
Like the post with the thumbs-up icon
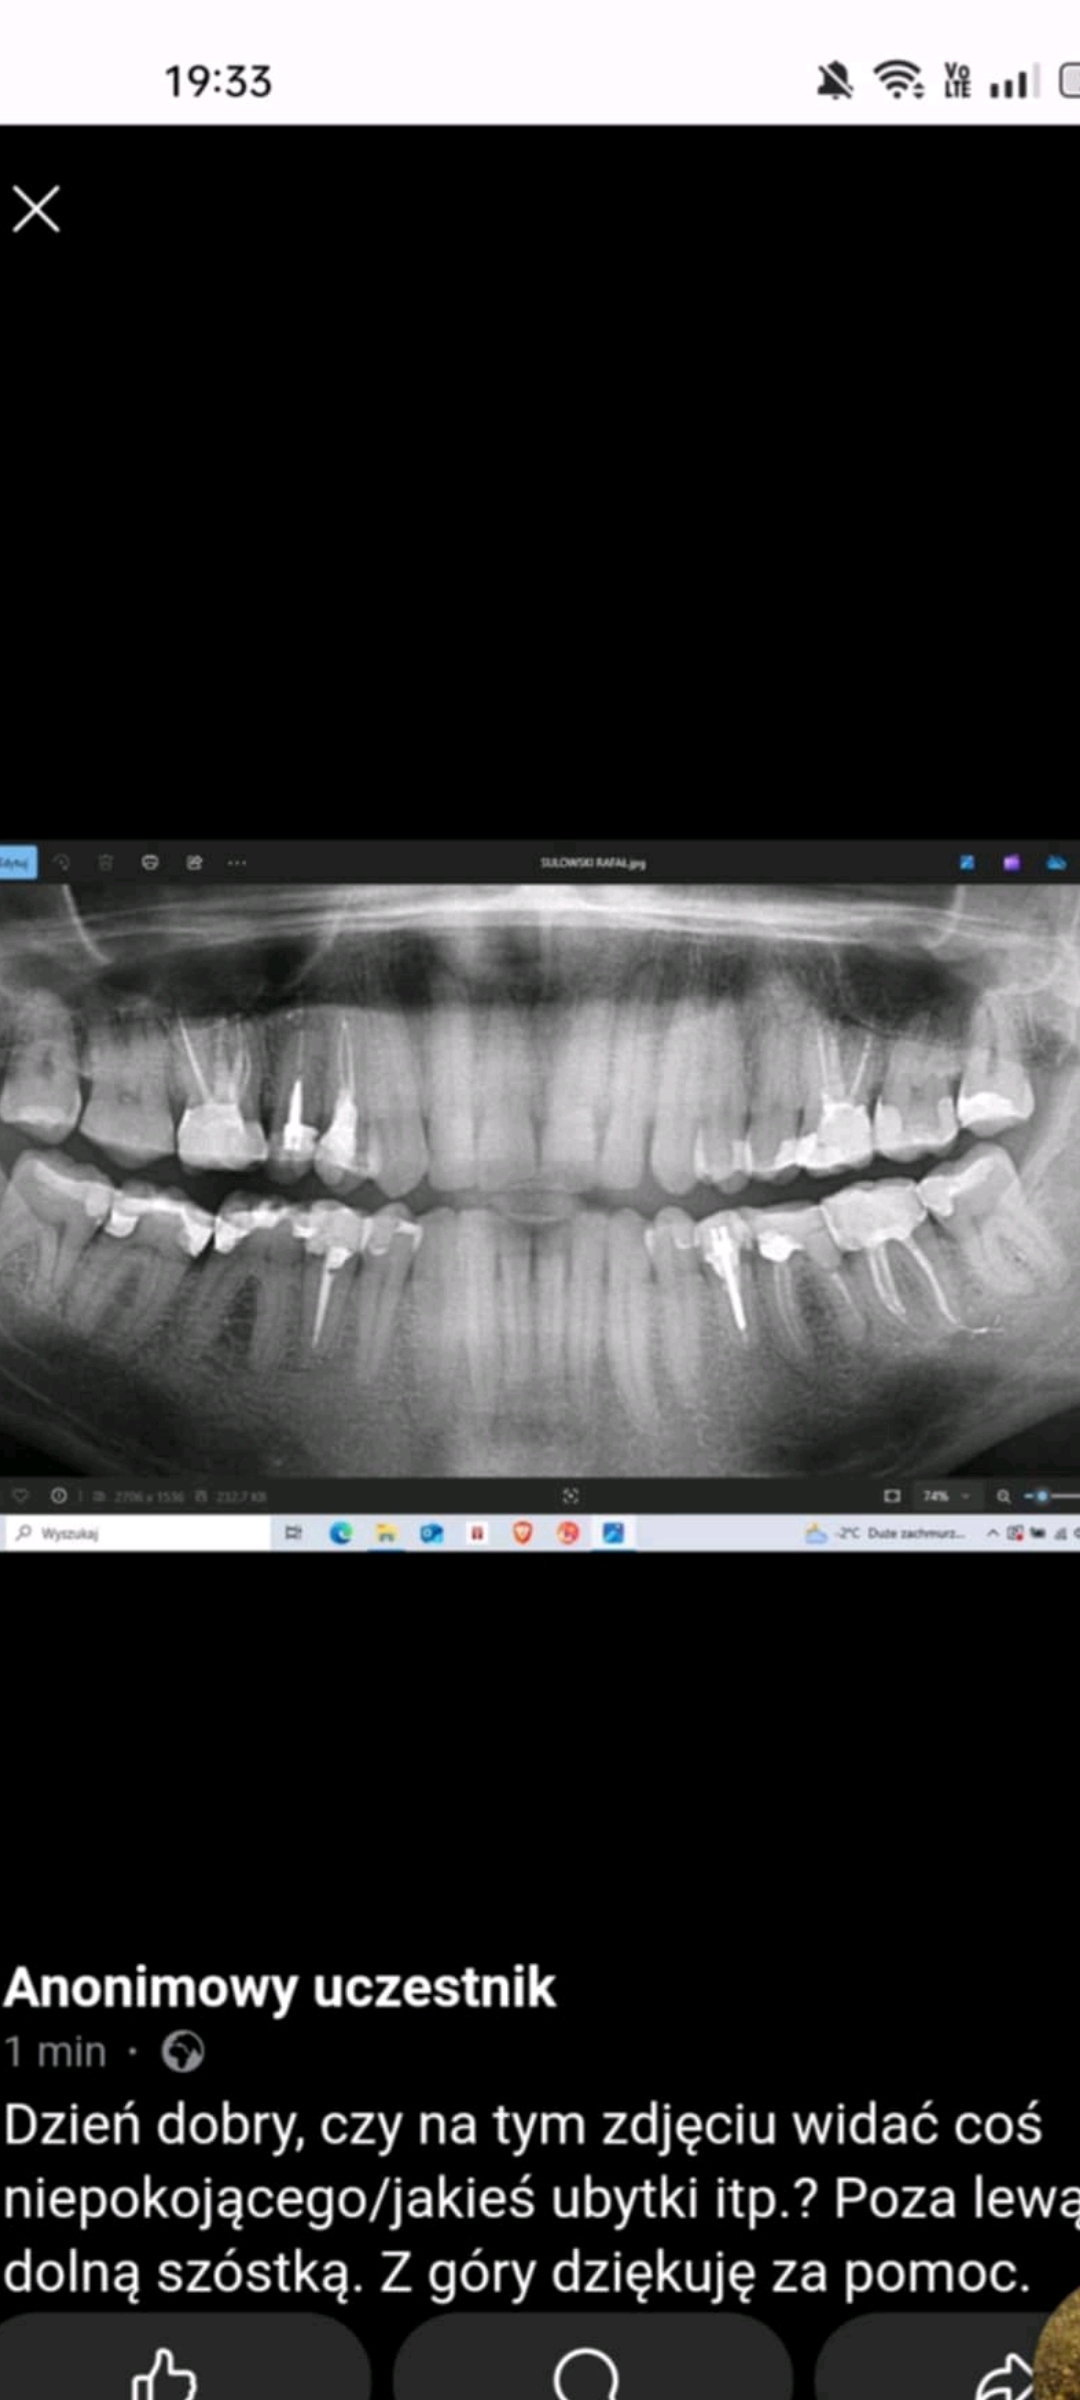tap(164, 2372)
